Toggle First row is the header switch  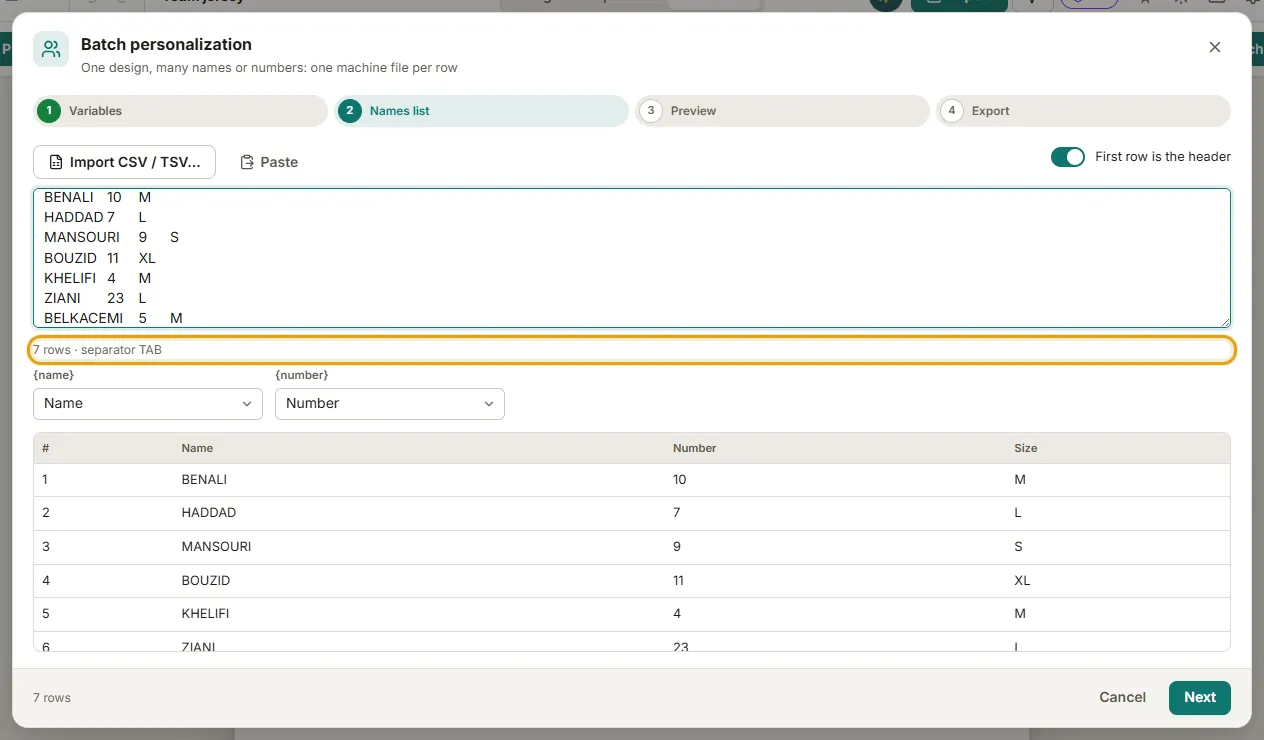1068,157
